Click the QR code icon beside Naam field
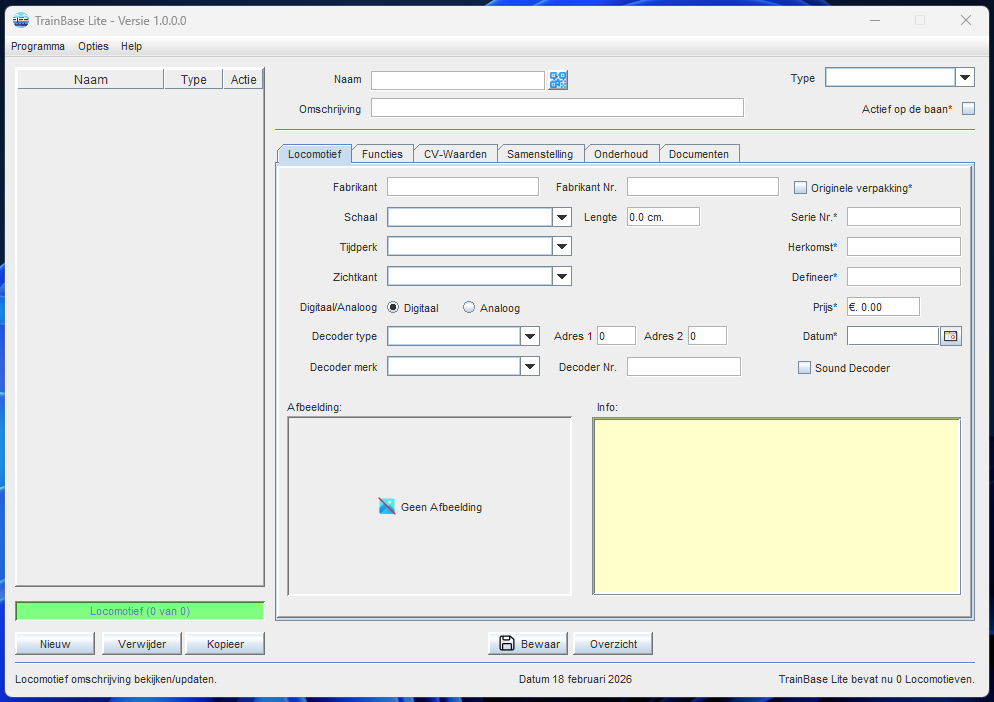This screenshot has height=702, width=994. click(558, 81)
